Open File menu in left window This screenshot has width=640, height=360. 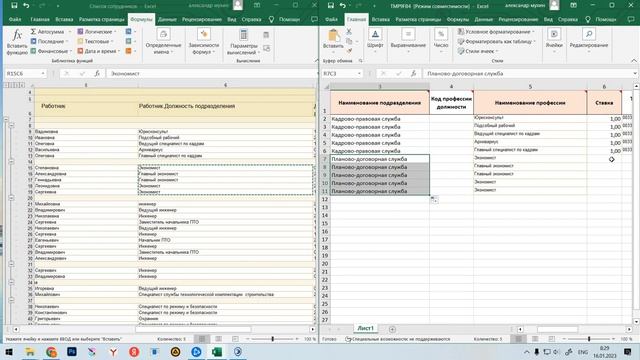pos(15,19)
